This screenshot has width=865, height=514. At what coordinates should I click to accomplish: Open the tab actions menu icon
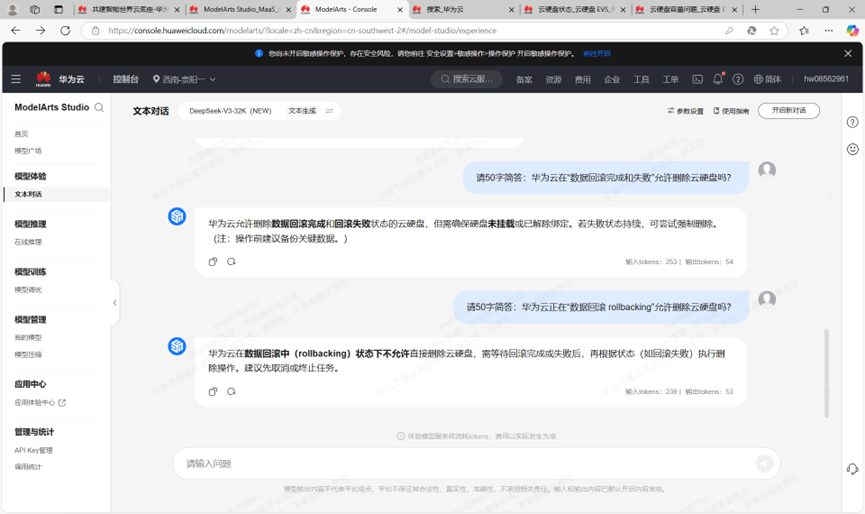pyautogui.click(x=58, y=9)
